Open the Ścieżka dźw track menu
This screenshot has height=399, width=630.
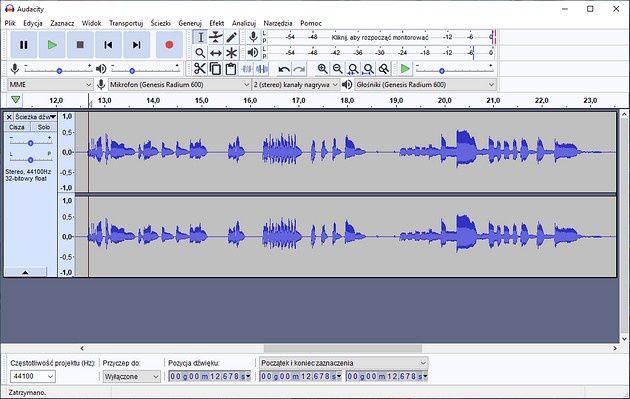(x=36, y=117)
